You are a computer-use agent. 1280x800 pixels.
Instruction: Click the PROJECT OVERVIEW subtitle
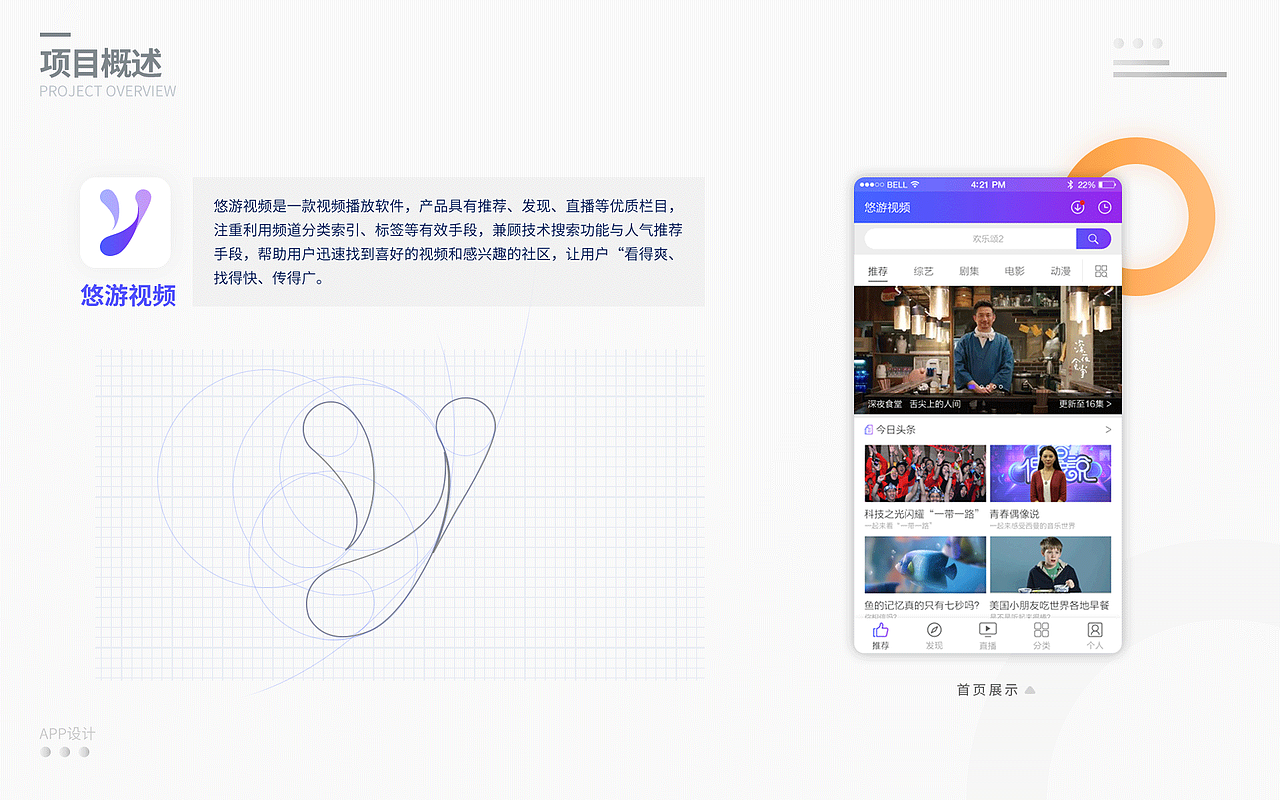(108, 91)
